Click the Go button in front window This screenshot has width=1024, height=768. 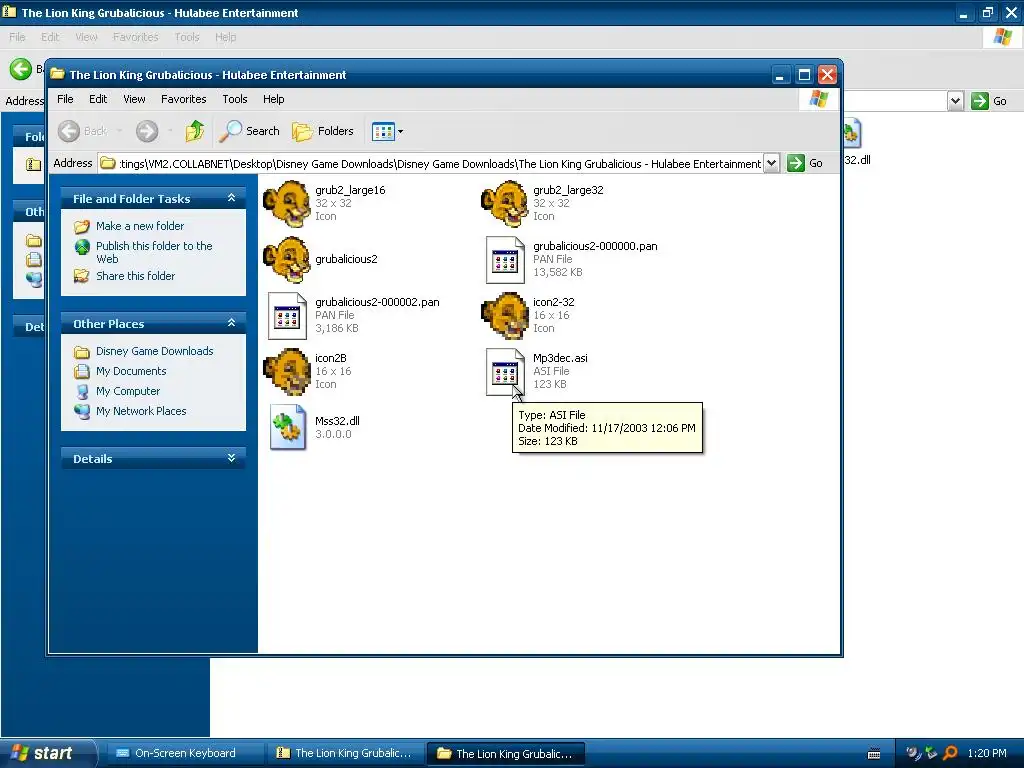click(805, 163)
